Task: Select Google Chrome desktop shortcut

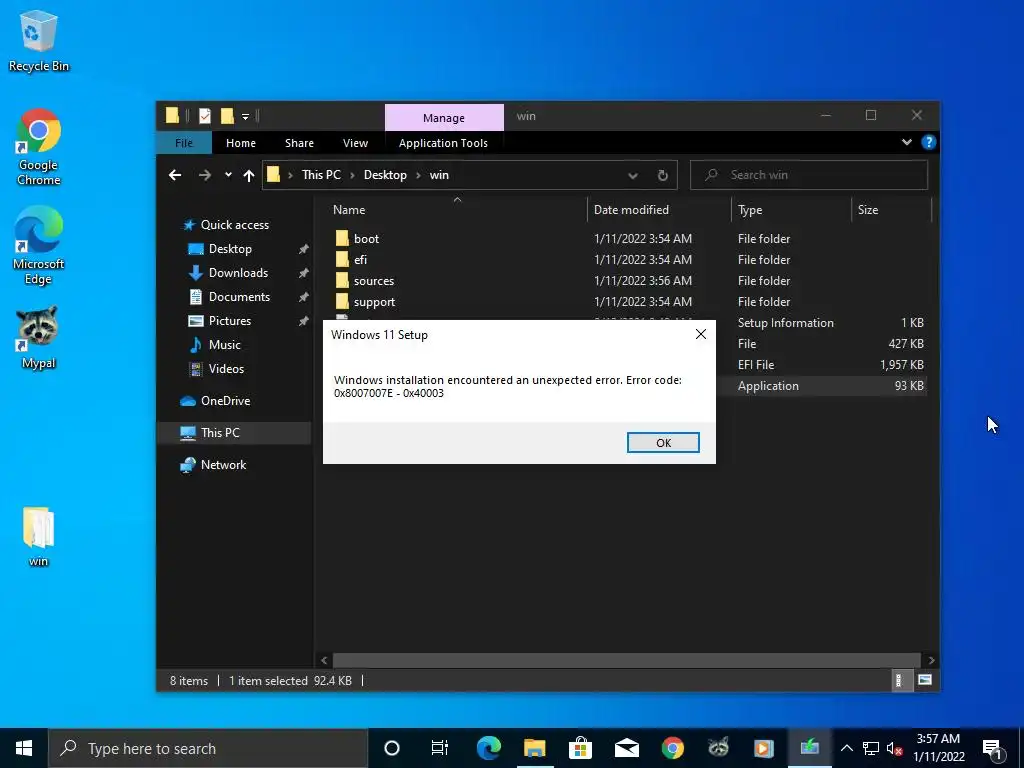Action: [x=39, y=148]
